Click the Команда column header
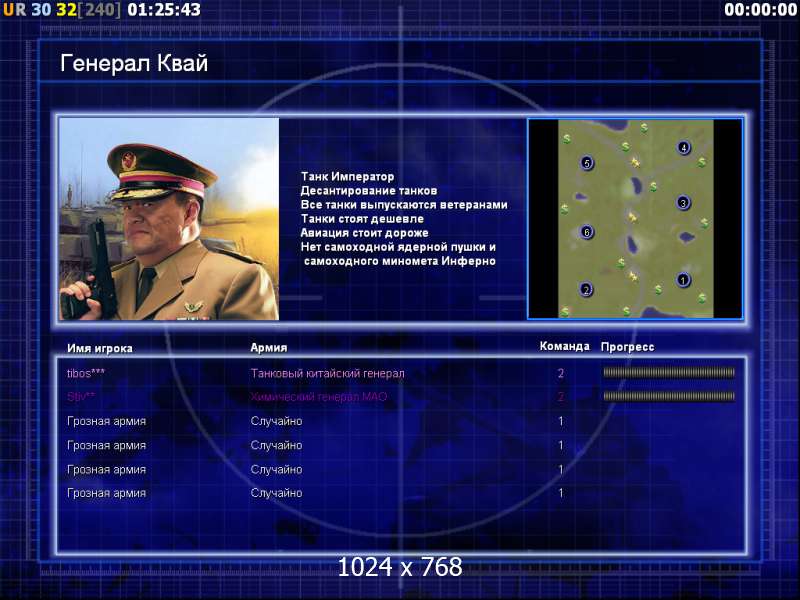 [565, 346]
